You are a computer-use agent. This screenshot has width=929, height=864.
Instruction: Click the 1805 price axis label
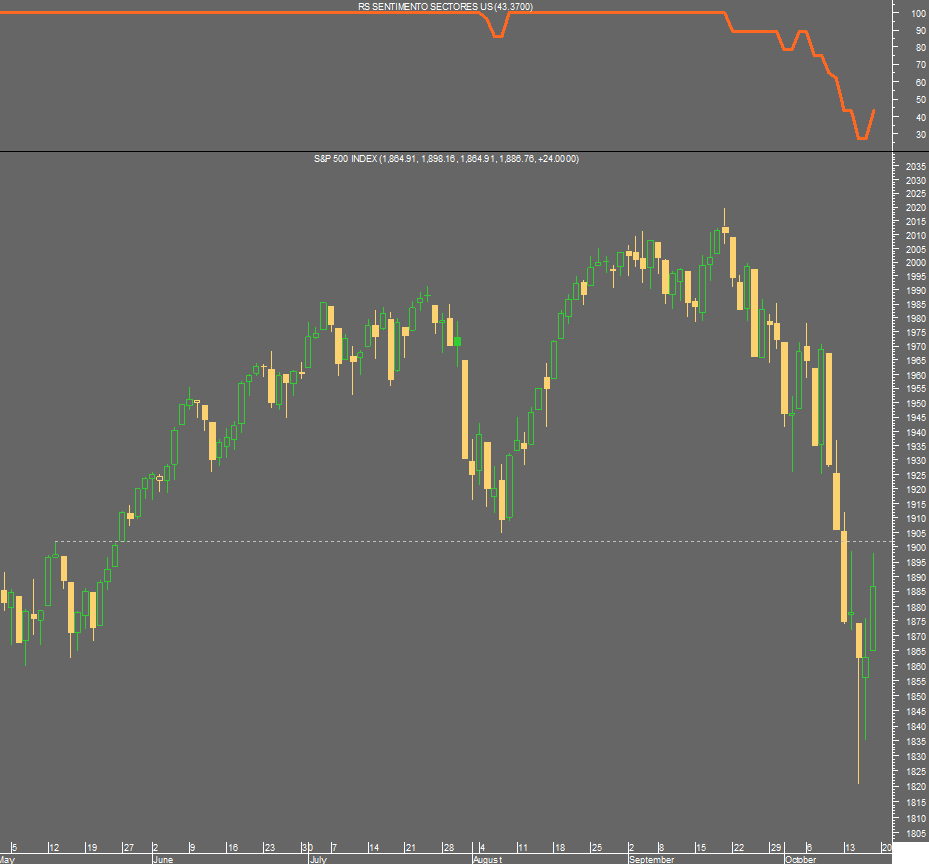[915, 833]
